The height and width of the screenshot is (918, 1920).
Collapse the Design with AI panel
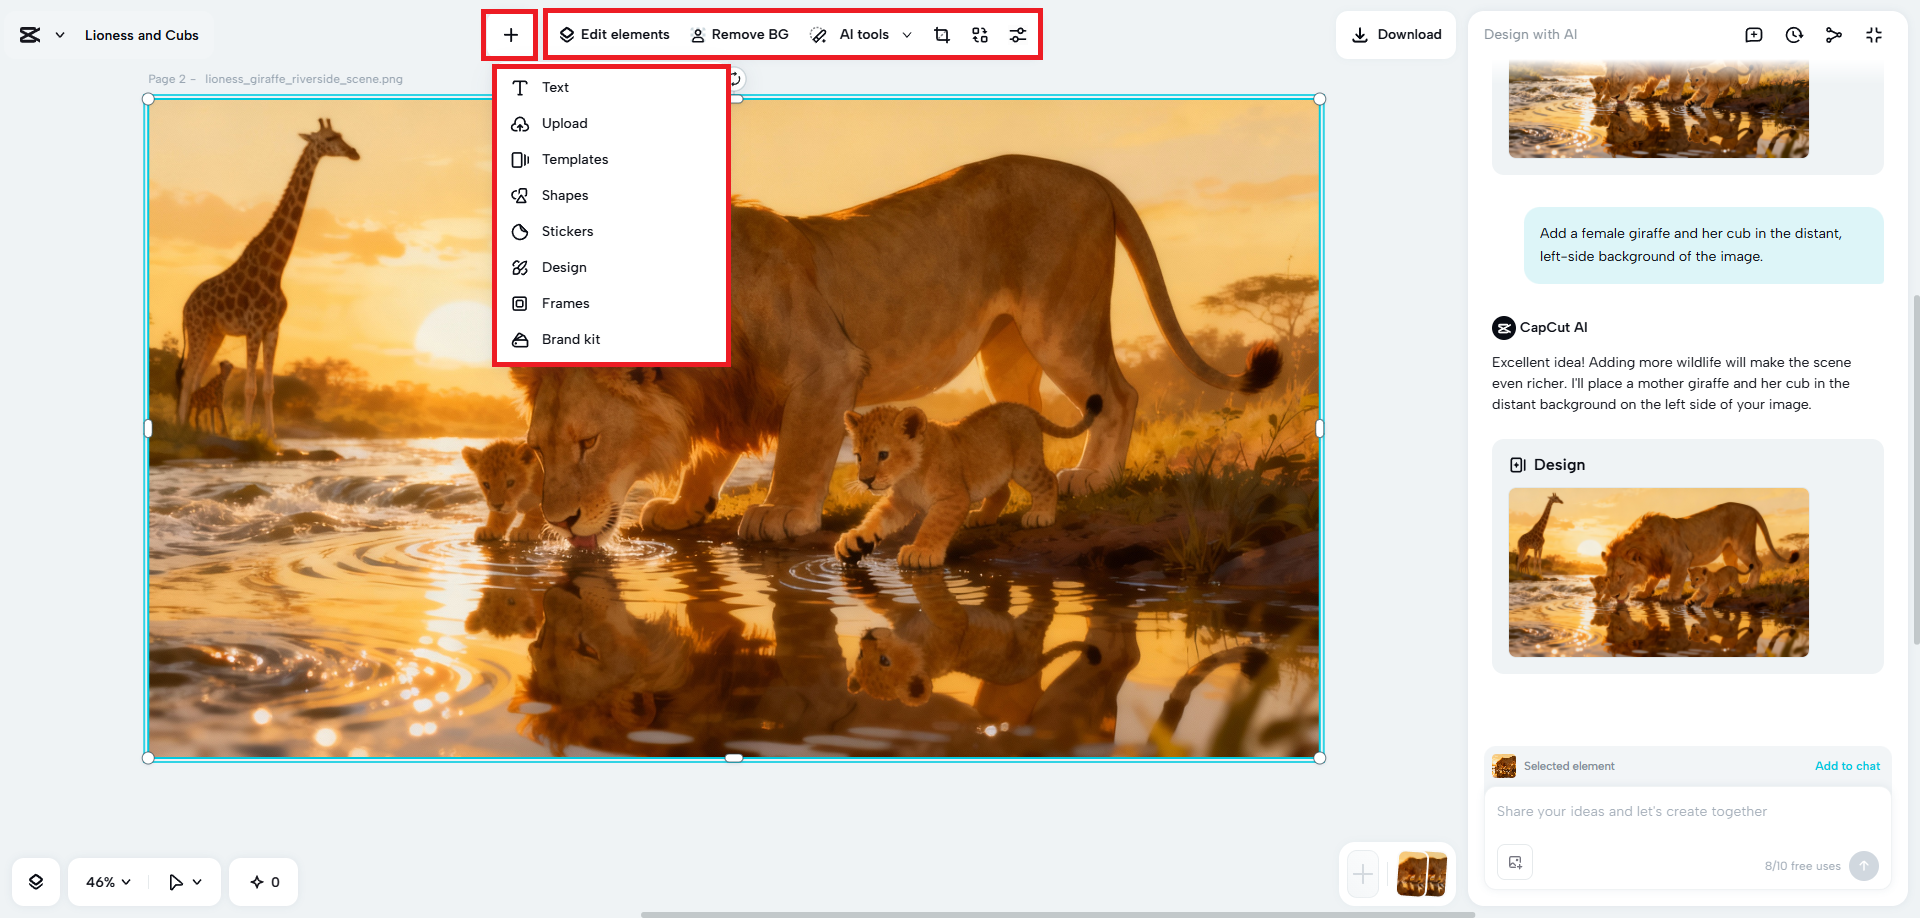pos(1874,35)
